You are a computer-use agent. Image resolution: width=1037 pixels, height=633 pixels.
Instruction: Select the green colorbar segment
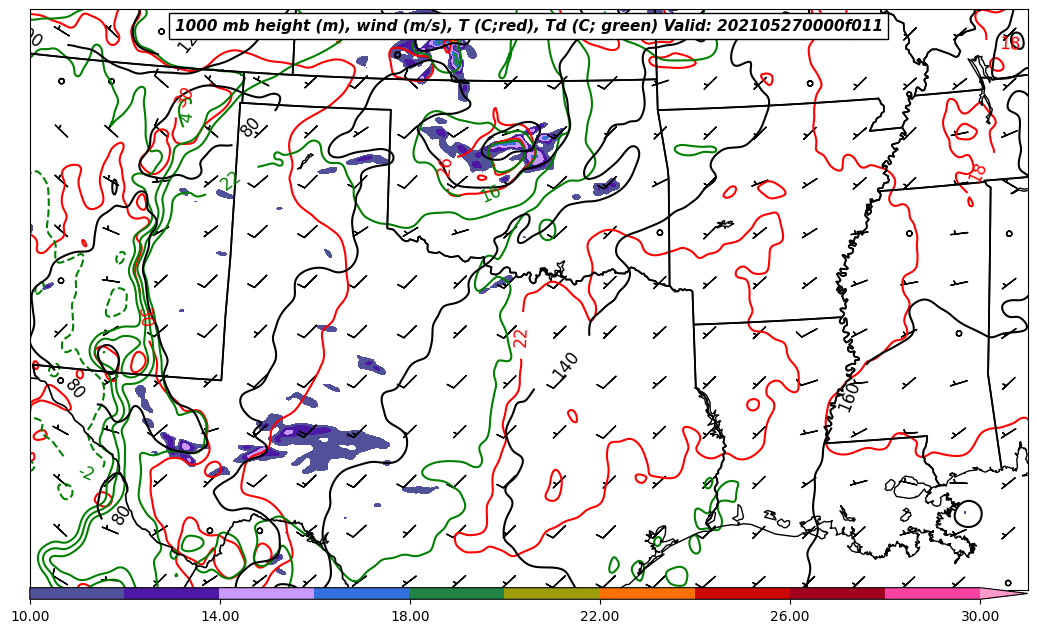[x=457, y=593]
